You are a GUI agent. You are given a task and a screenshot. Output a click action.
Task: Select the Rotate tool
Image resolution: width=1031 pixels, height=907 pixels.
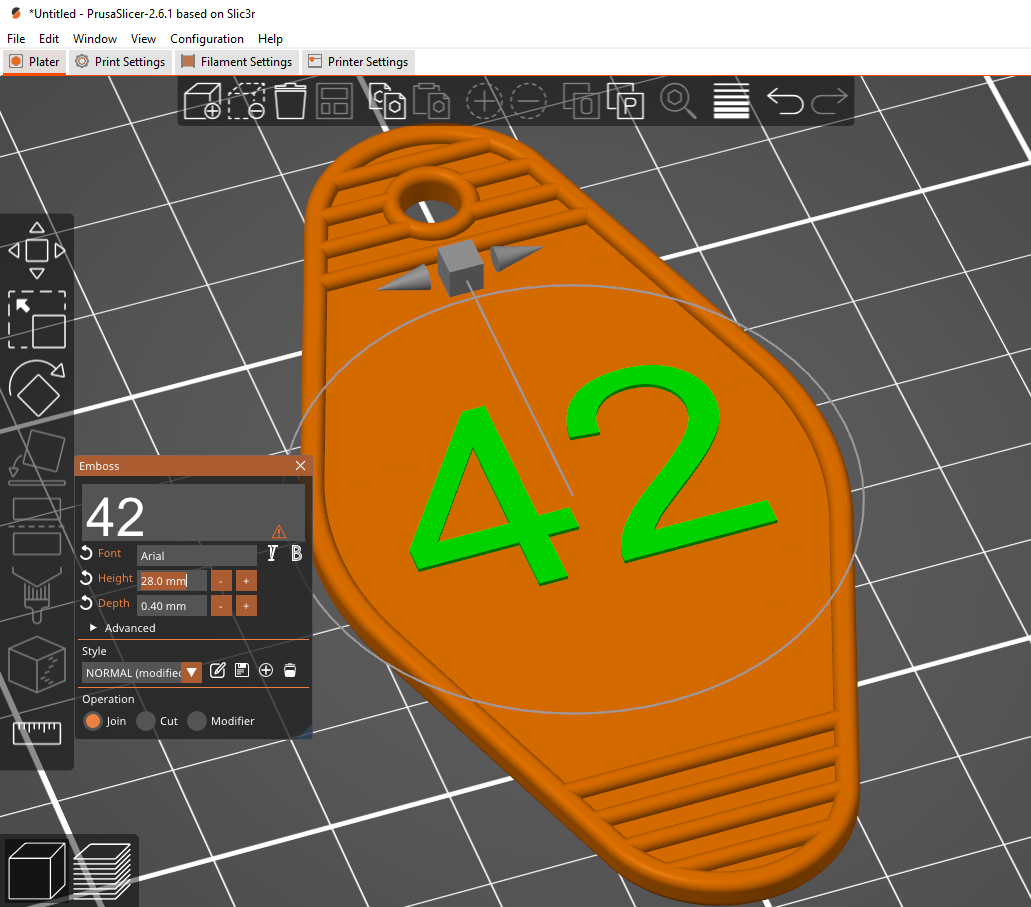click(x=37, y=389)
